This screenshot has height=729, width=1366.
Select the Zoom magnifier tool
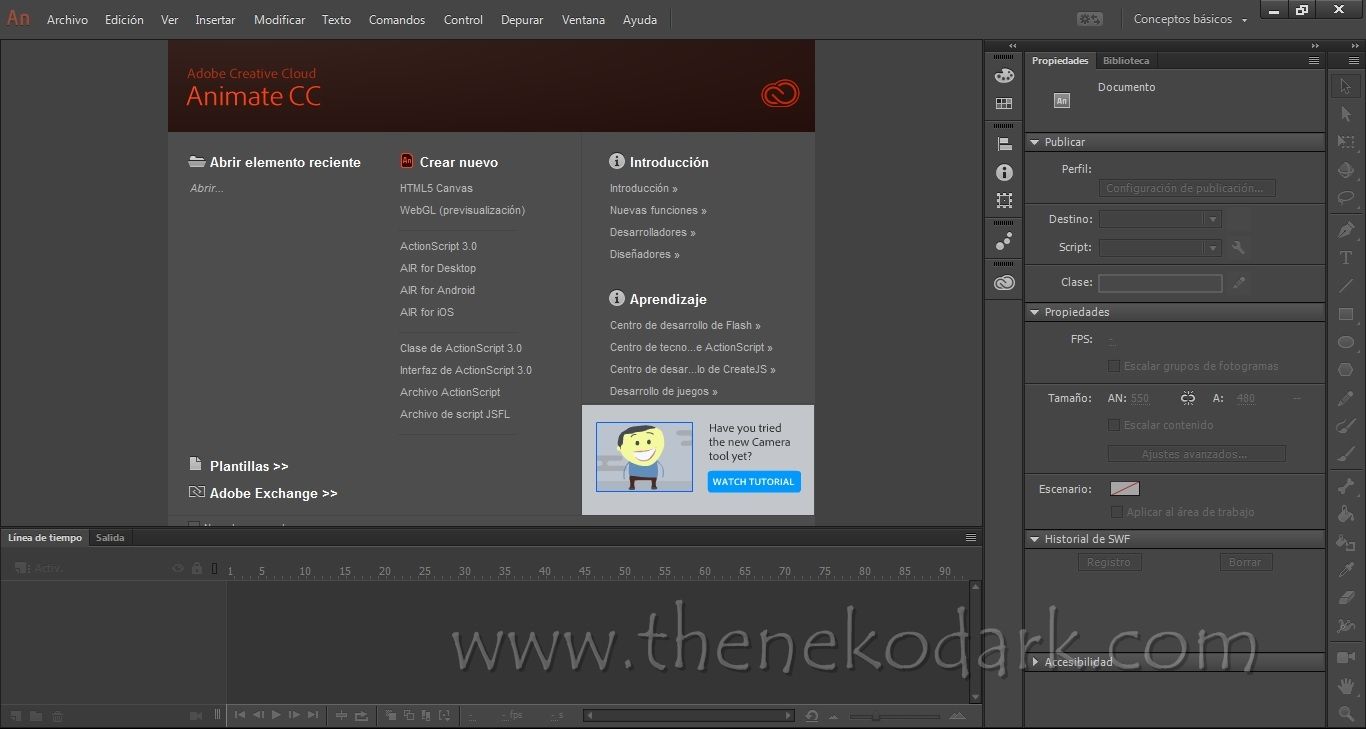[1346, 714]
